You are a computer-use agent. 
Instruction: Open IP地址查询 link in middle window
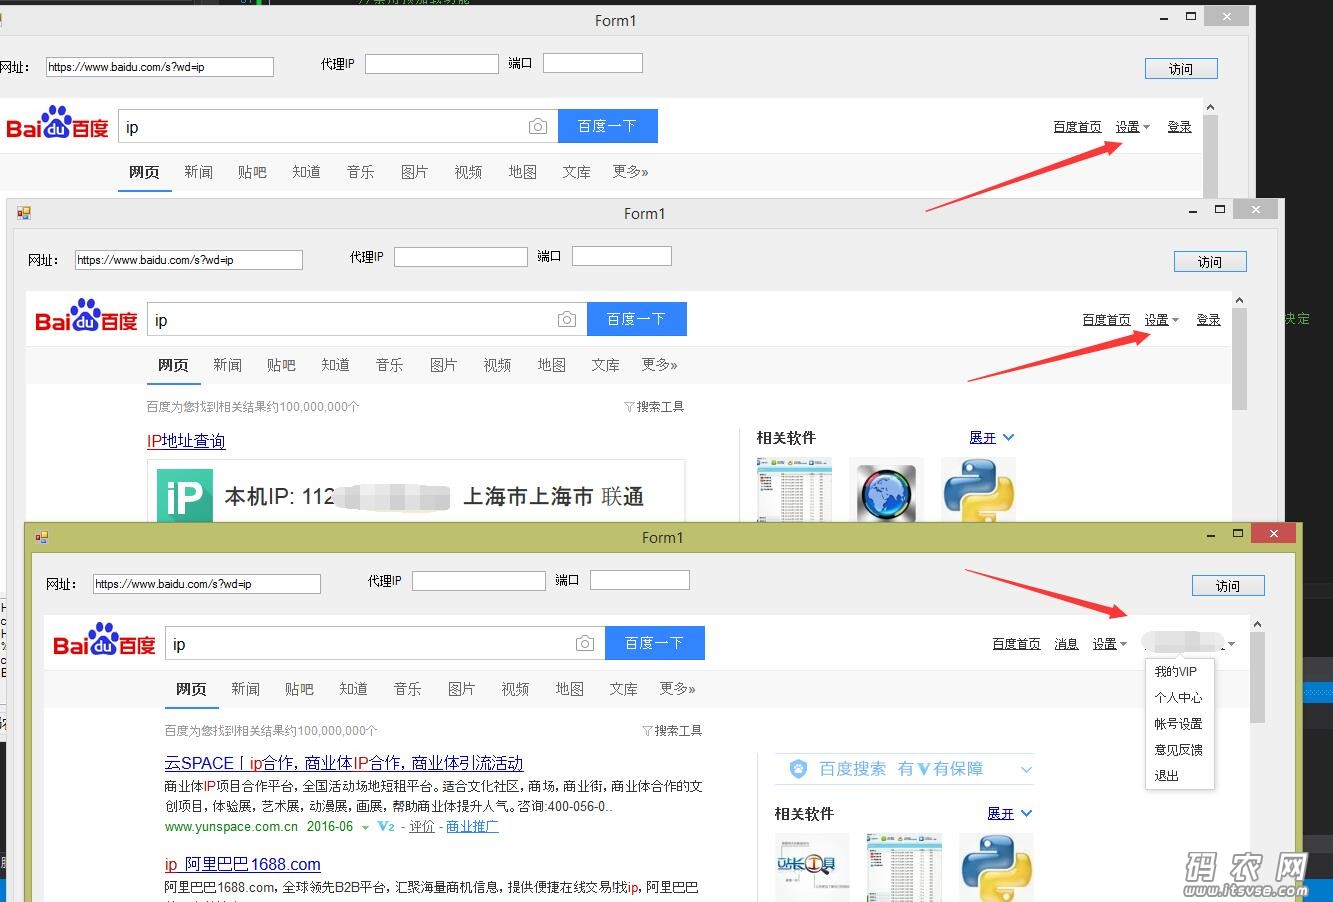tap(186, 441)
